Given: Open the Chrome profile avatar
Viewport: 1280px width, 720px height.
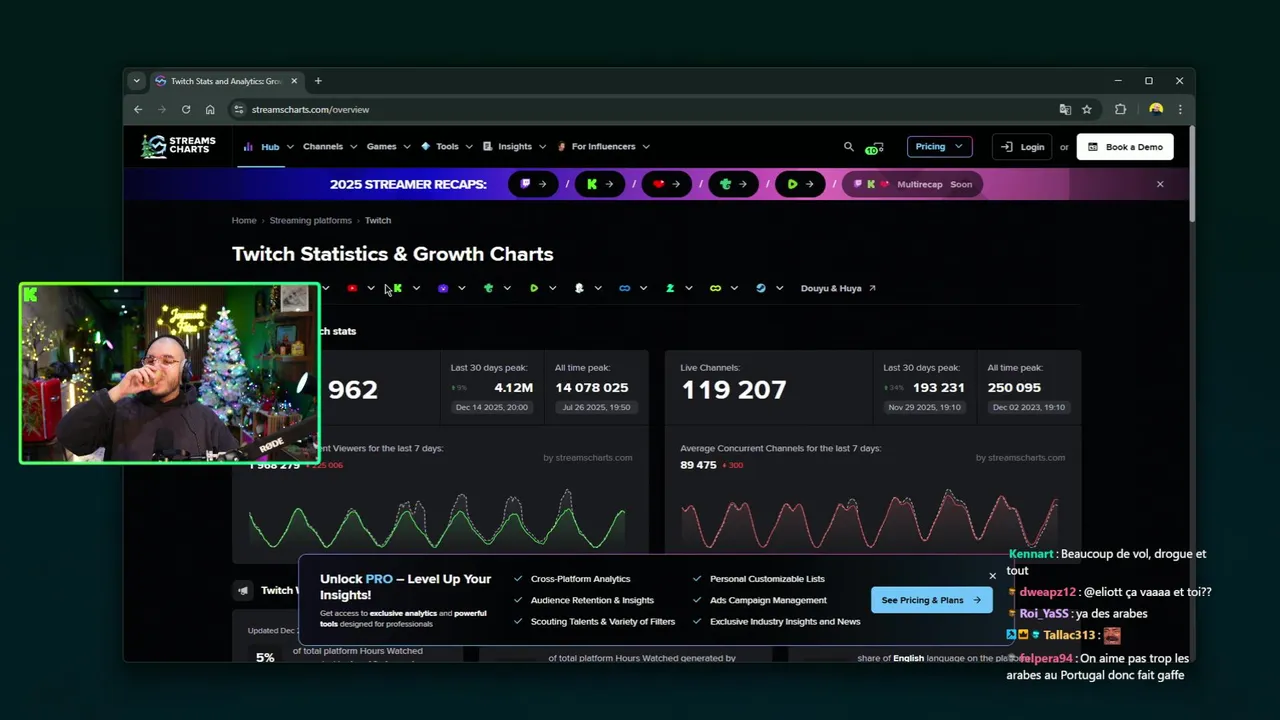Looking at the screenshot, I should click(1156, 109).
